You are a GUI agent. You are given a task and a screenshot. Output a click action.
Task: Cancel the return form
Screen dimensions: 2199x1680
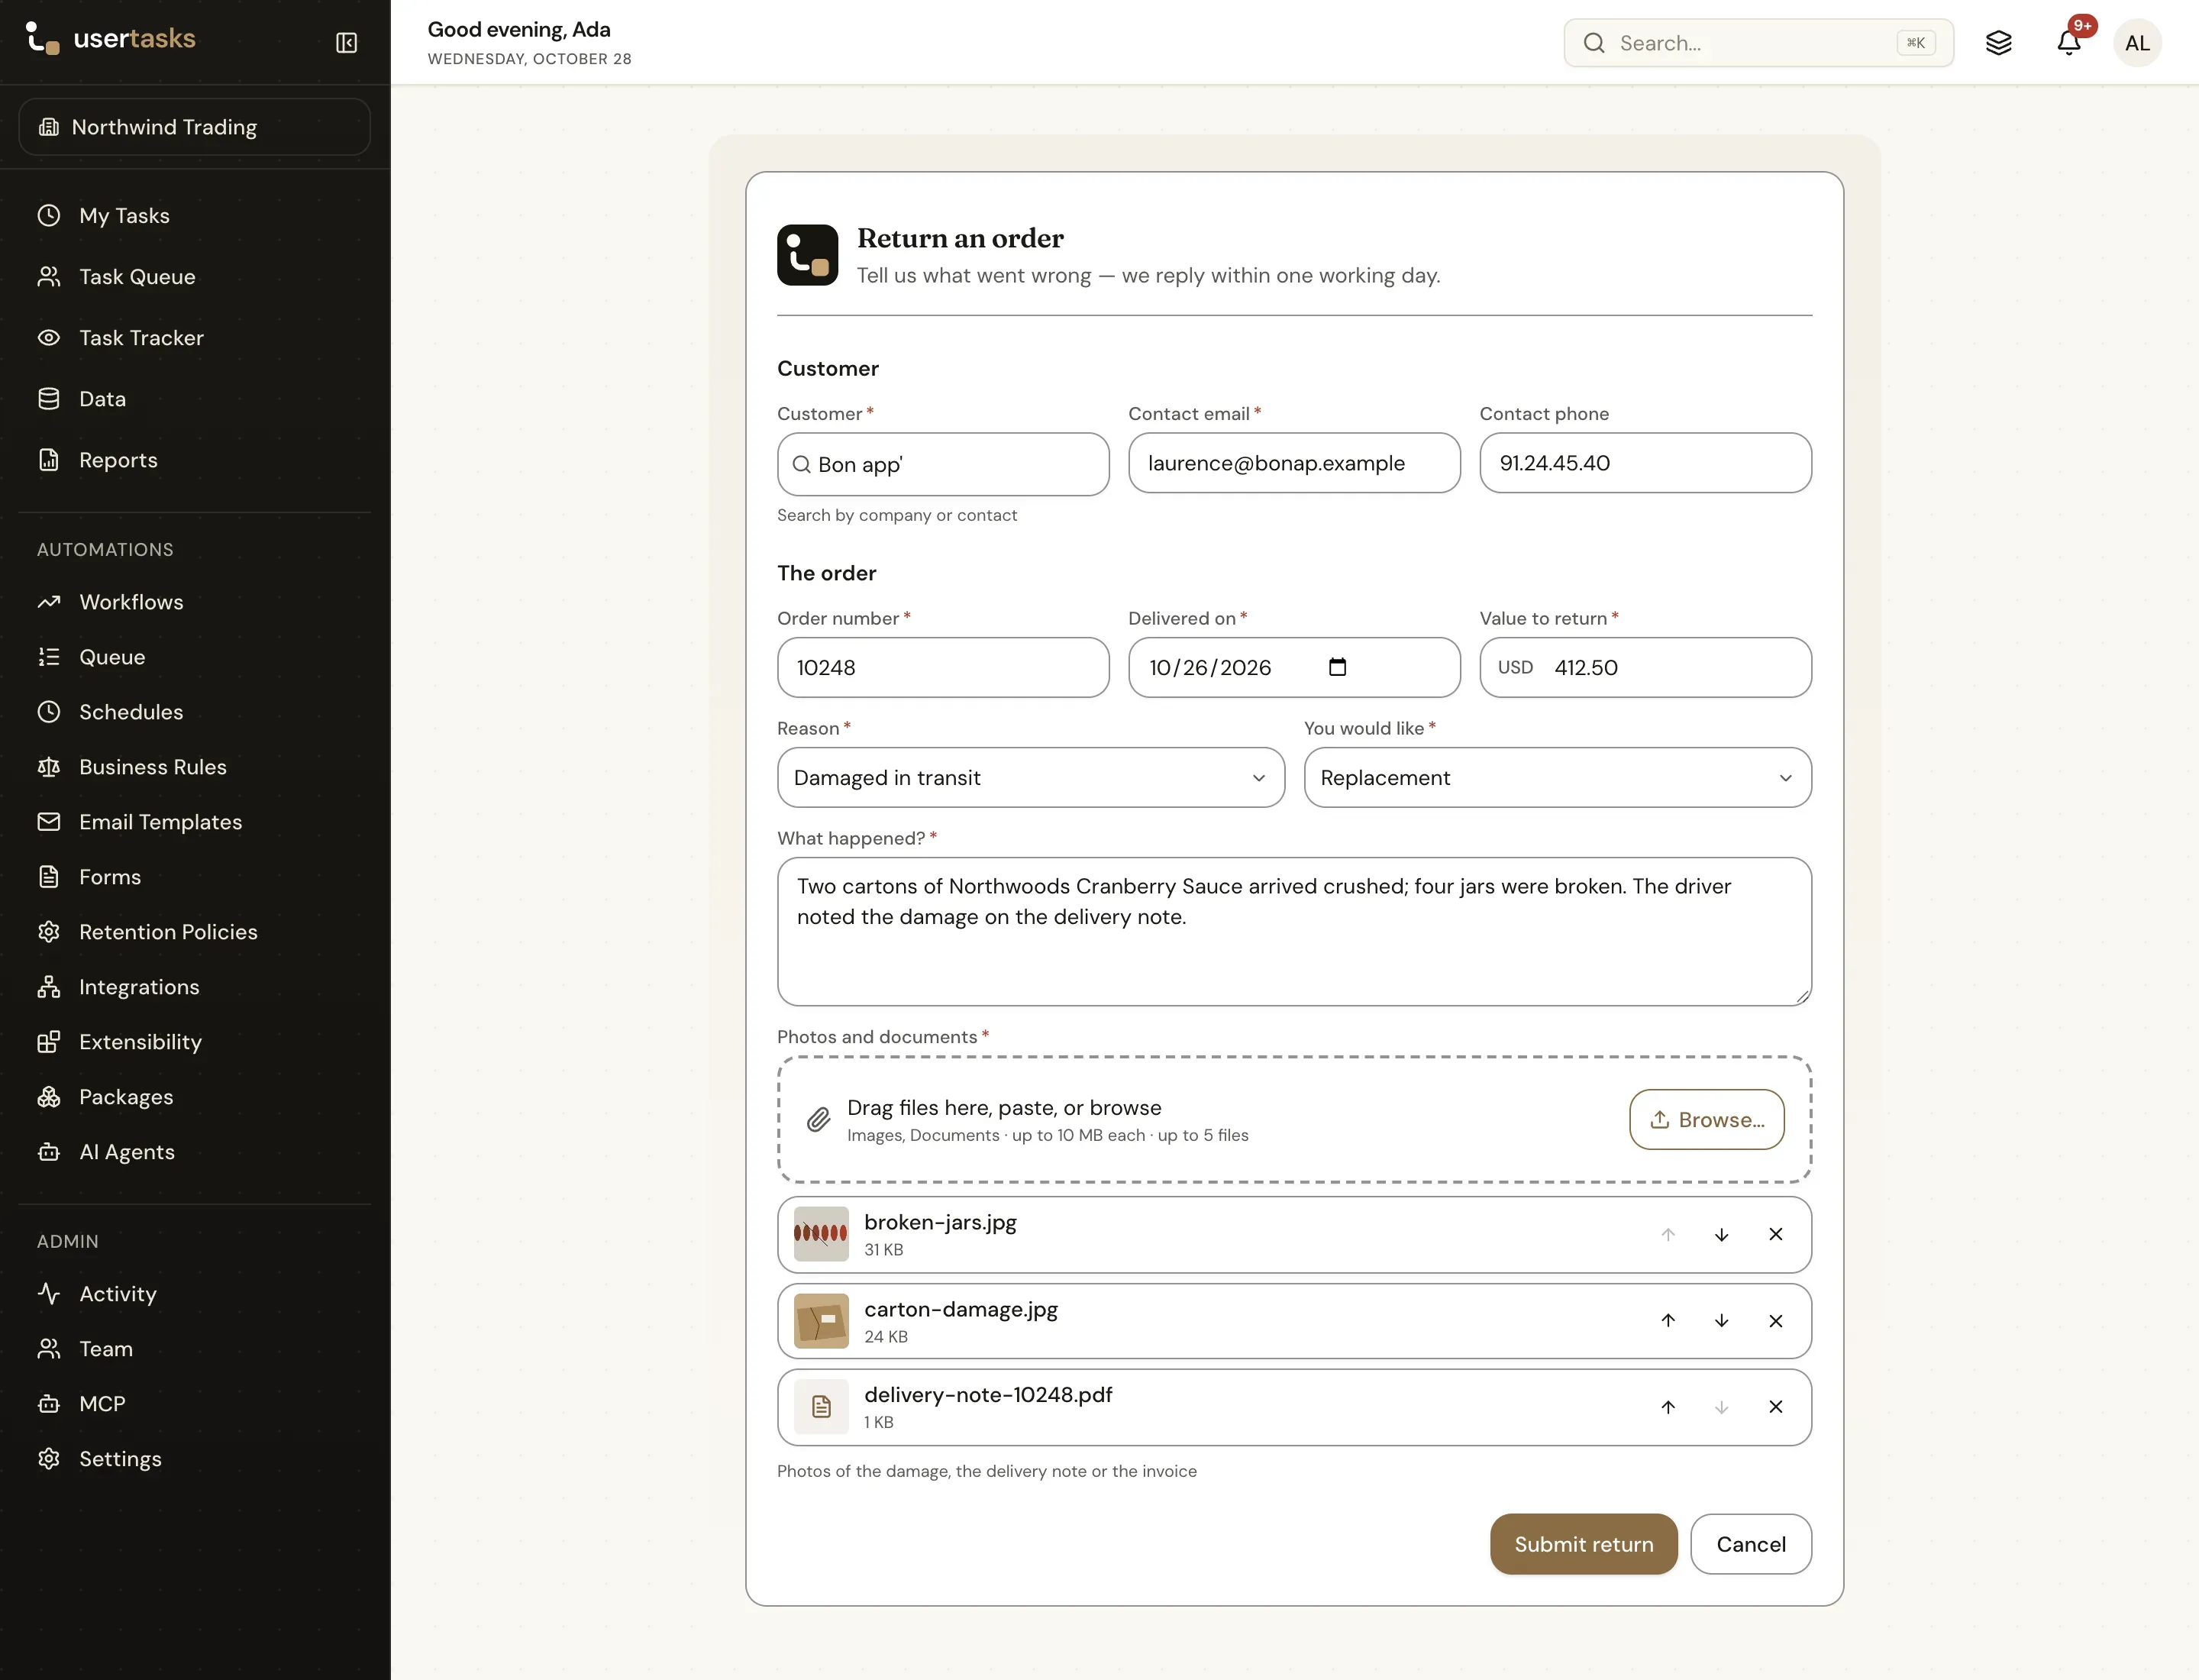pos(1750,1543)
